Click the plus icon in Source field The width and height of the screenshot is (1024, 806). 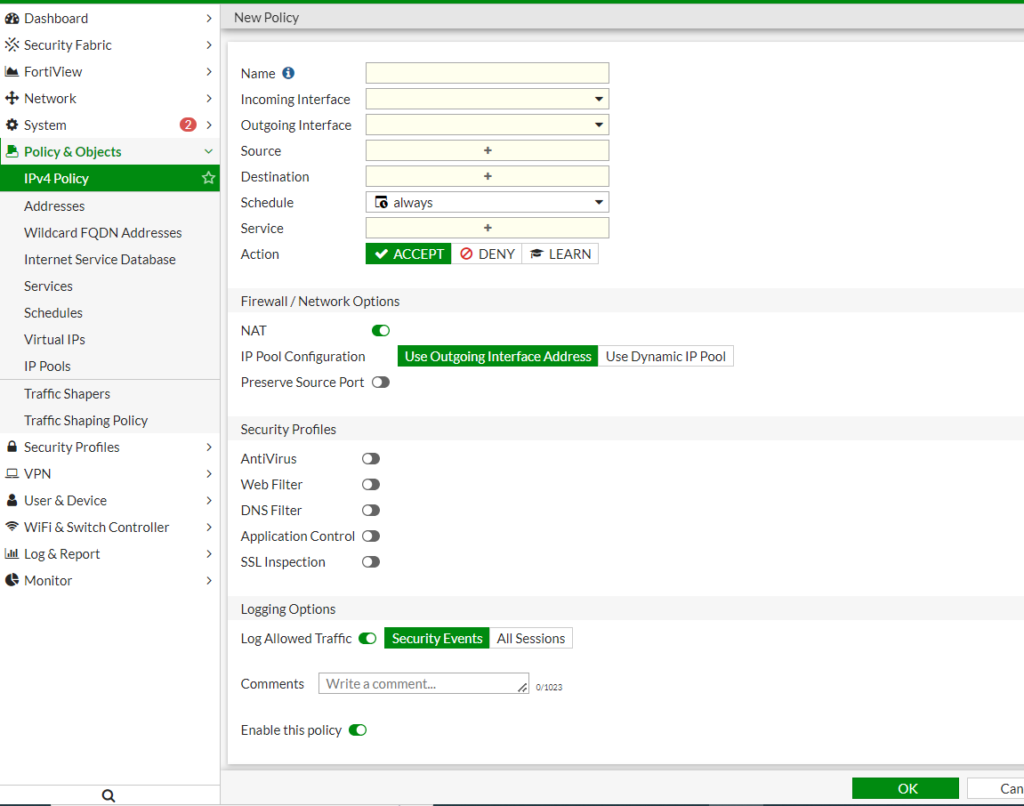(487, 150)
